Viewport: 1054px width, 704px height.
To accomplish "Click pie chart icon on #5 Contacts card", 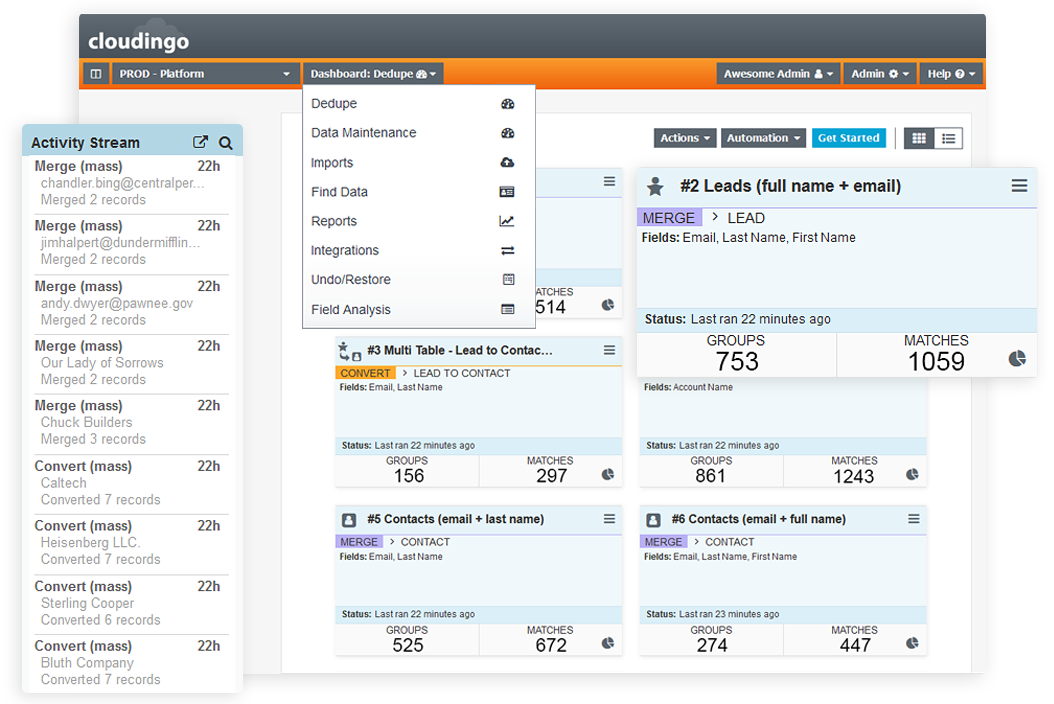I will [x=607, y=644].
